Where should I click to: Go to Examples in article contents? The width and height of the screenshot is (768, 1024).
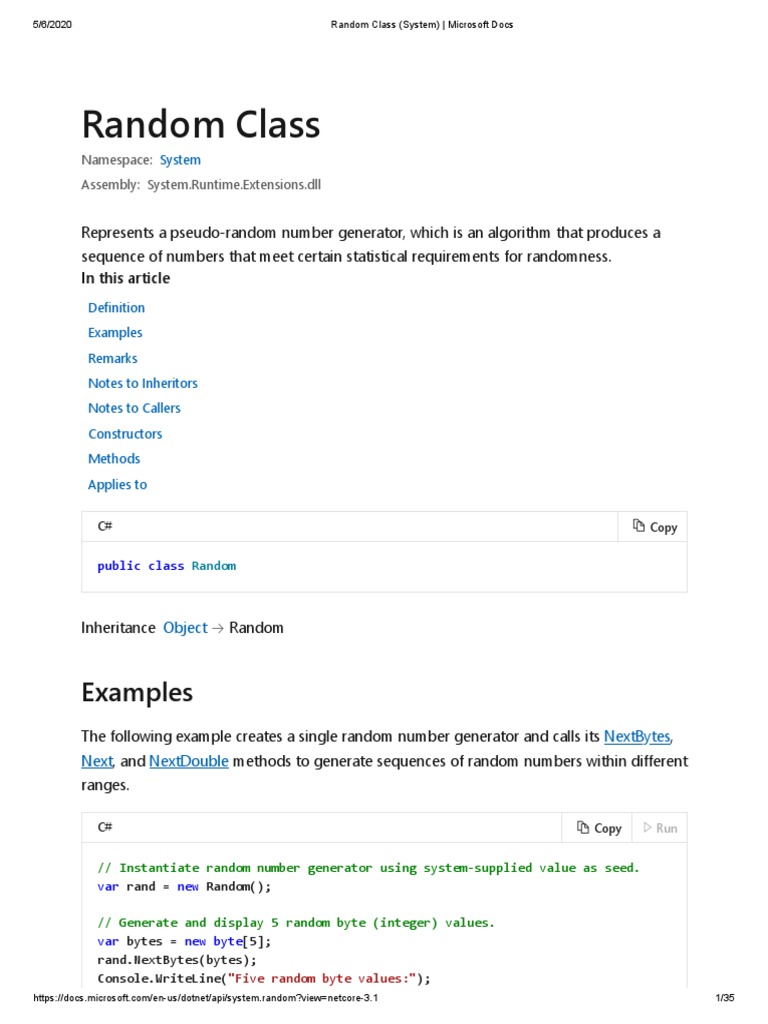click(x=115, y=333)
